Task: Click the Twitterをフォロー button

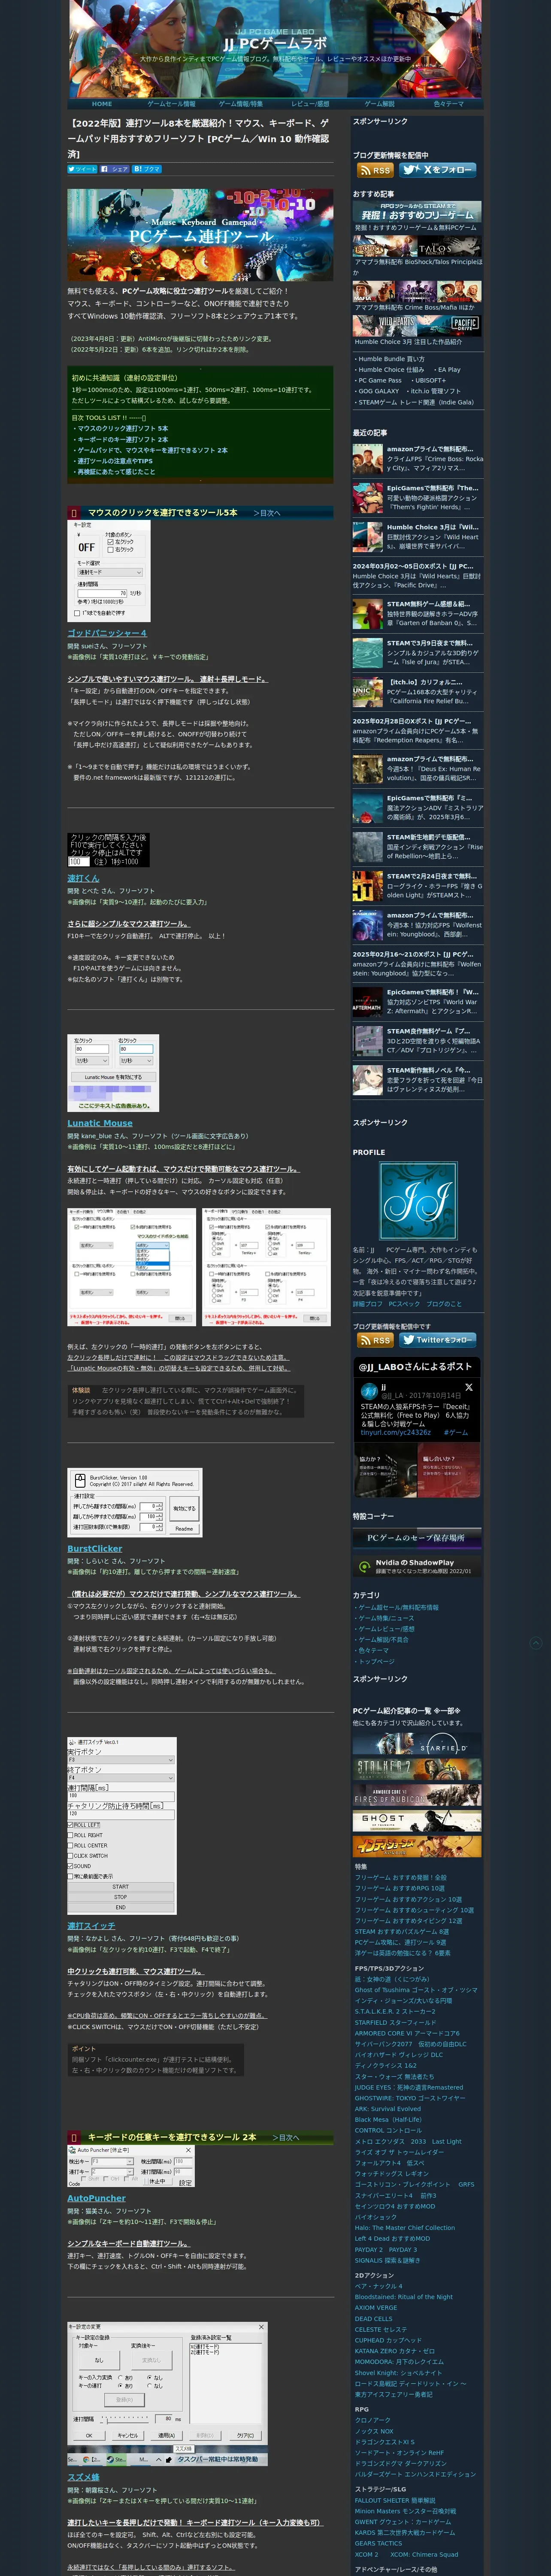Action: (x=438, y=1339)
